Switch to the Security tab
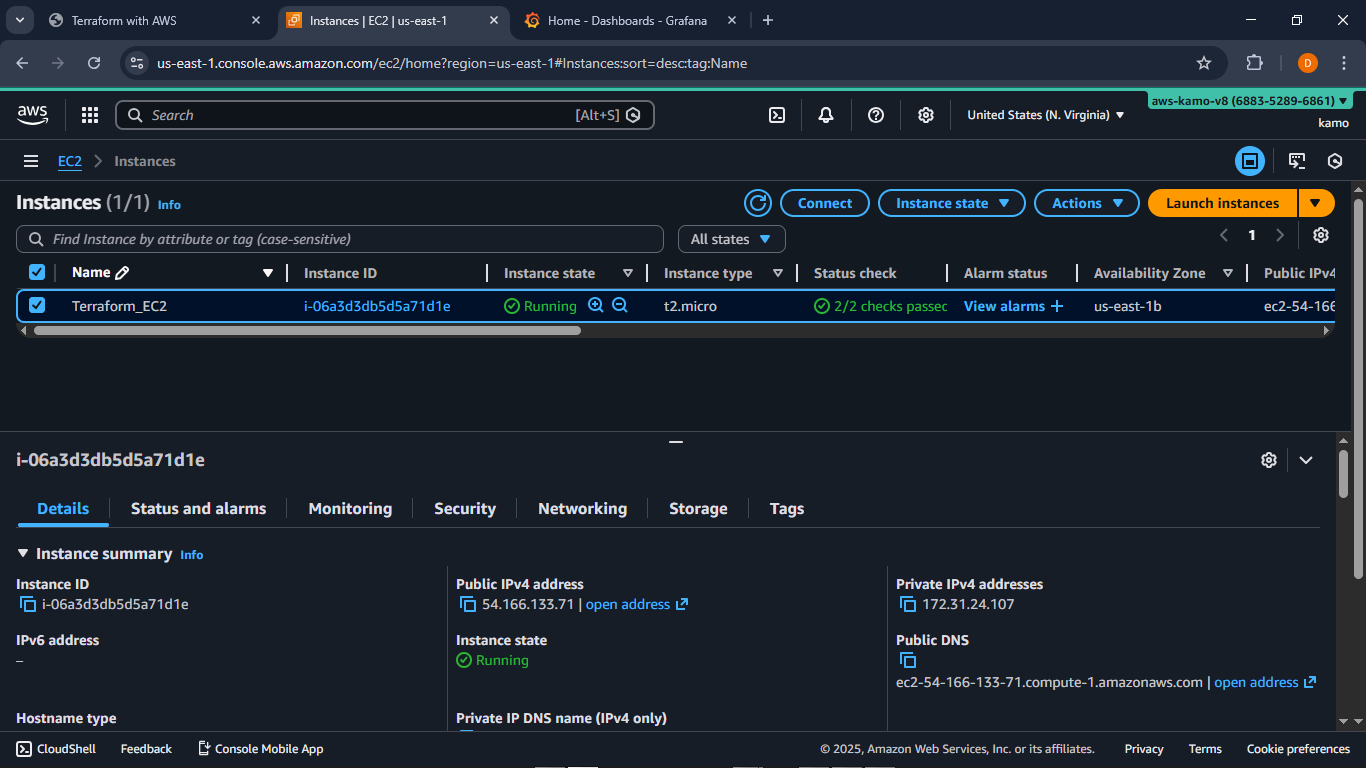Image resolution: width=1366 pixels, height=768 pixels. [464, 509]
